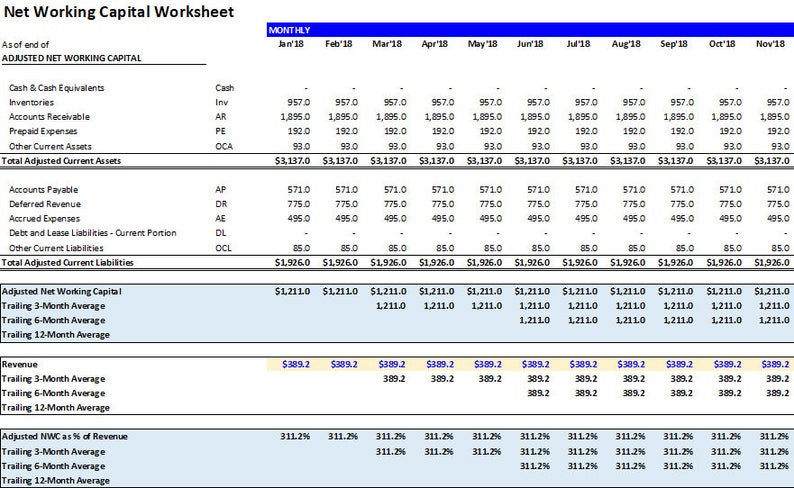Select Jan'18 Adjusted NWC % value 311.2%
794x488 pixels.
tap(295, 436)
